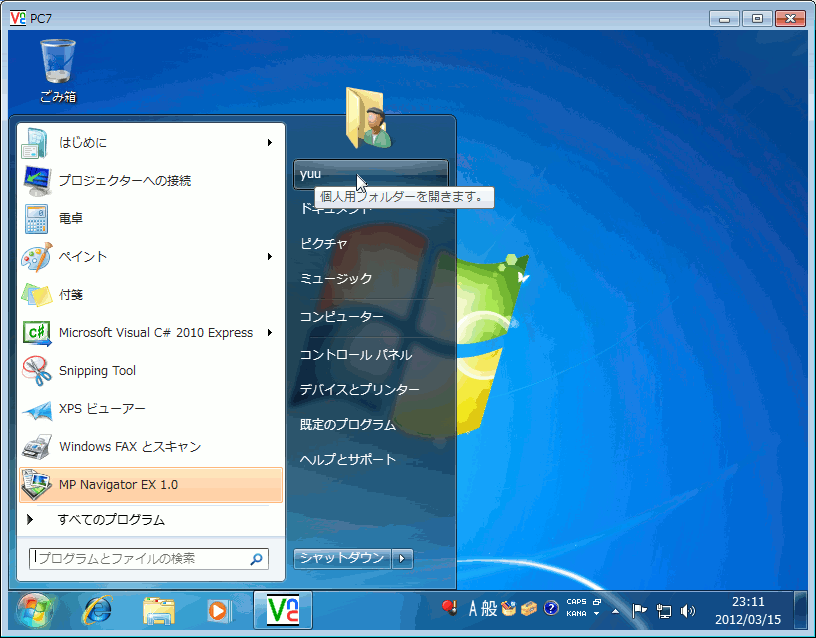Expand the shutdown options arrow
The height and width of the screenshot is (638, 816).
click(x=402, y=560)
